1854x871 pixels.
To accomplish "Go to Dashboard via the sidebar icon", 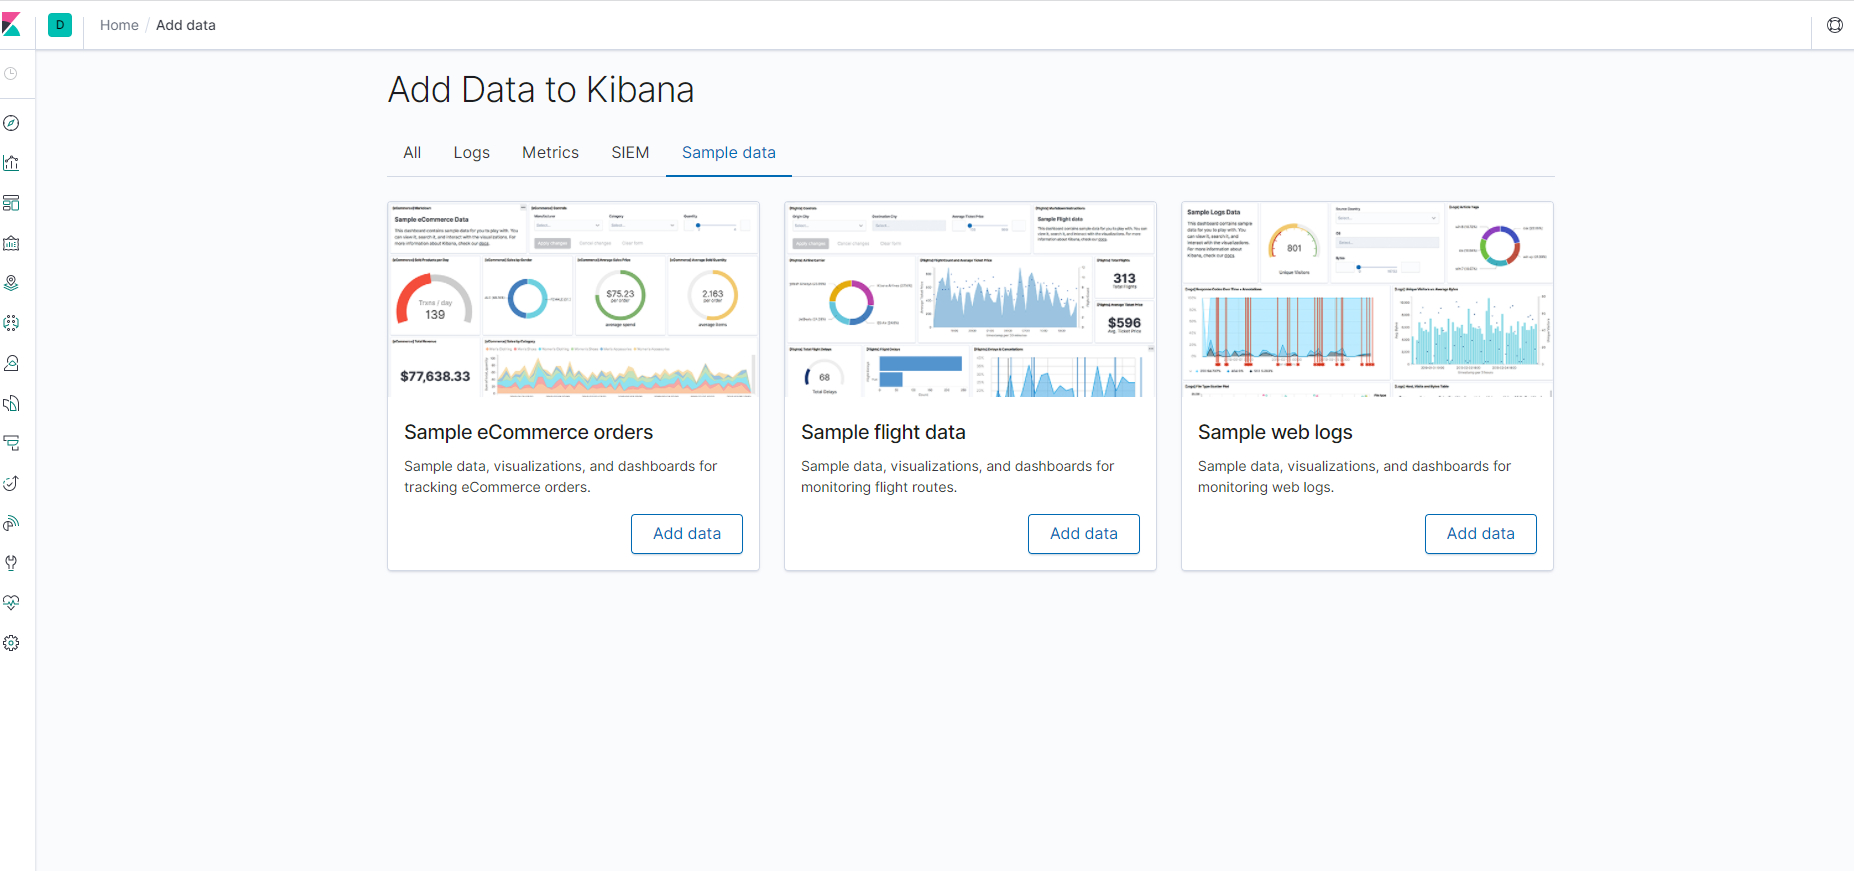I will click(12, 203).
